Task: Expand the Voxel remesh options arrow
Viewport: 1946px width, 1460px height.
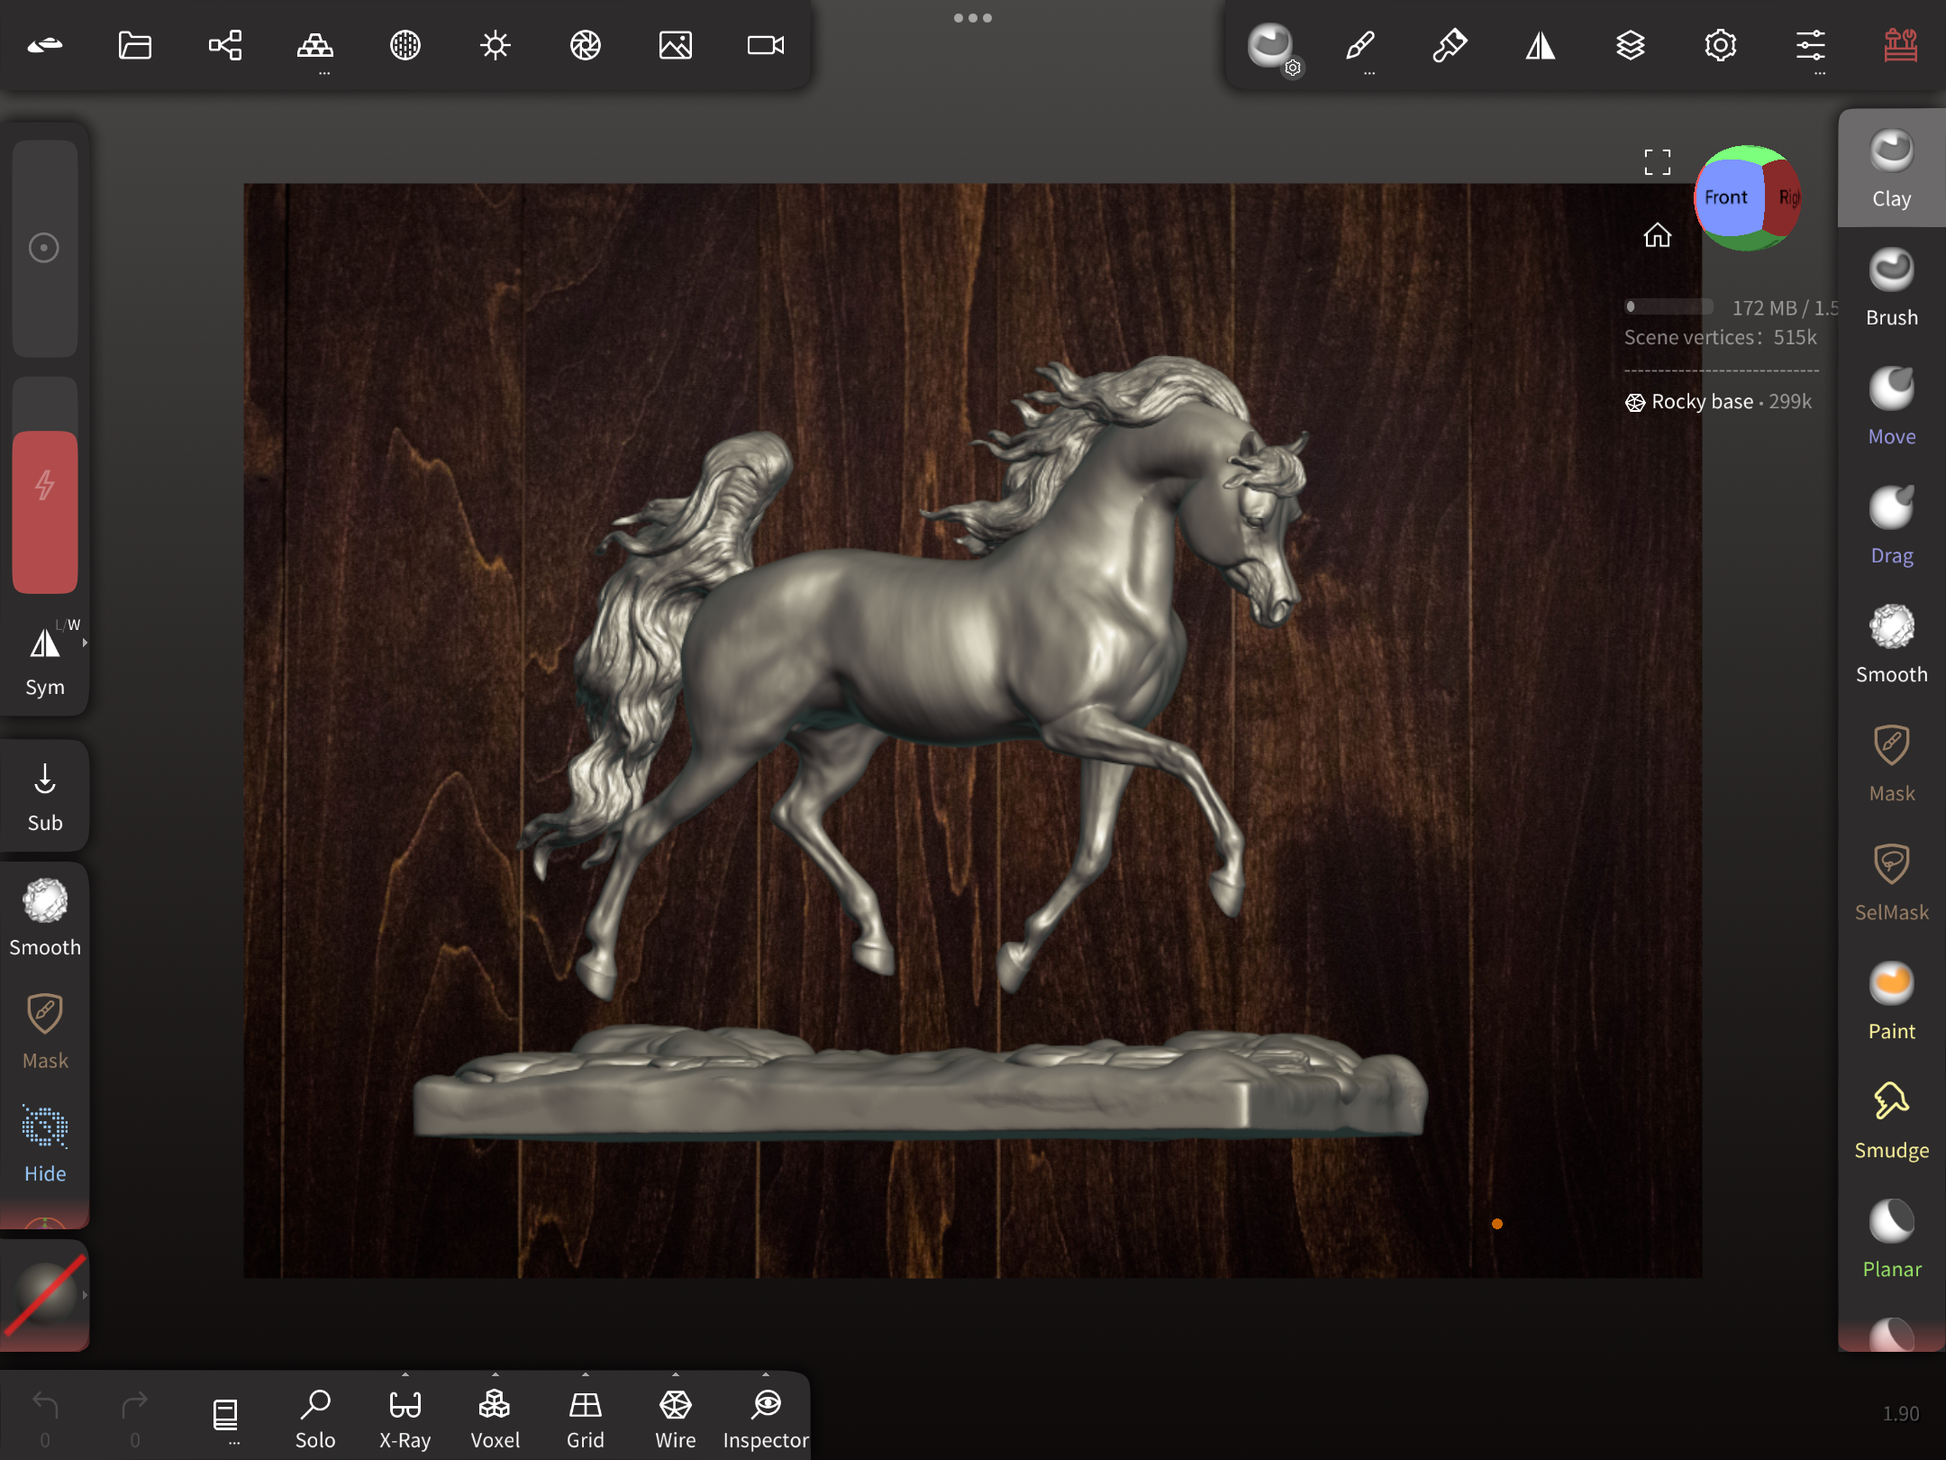Action: click(x=495, y=1375)
